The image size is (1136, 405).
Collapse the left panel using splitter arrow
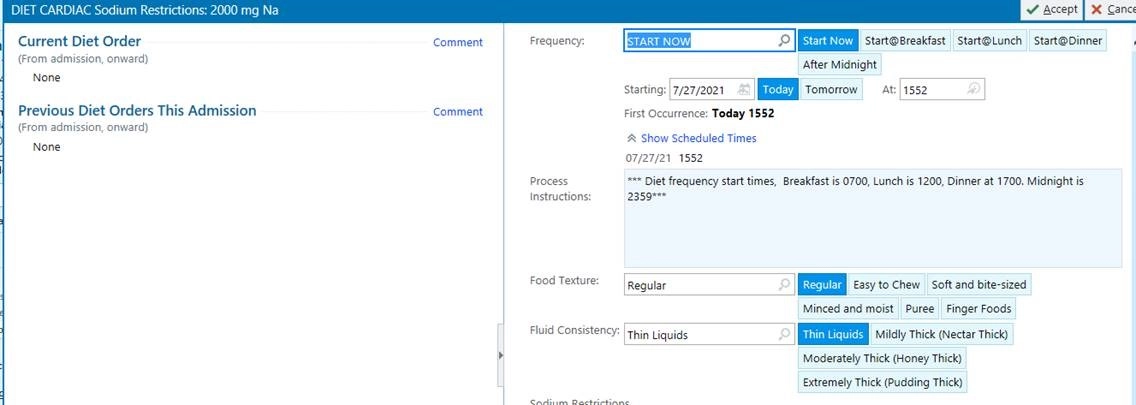pos(500,356)
